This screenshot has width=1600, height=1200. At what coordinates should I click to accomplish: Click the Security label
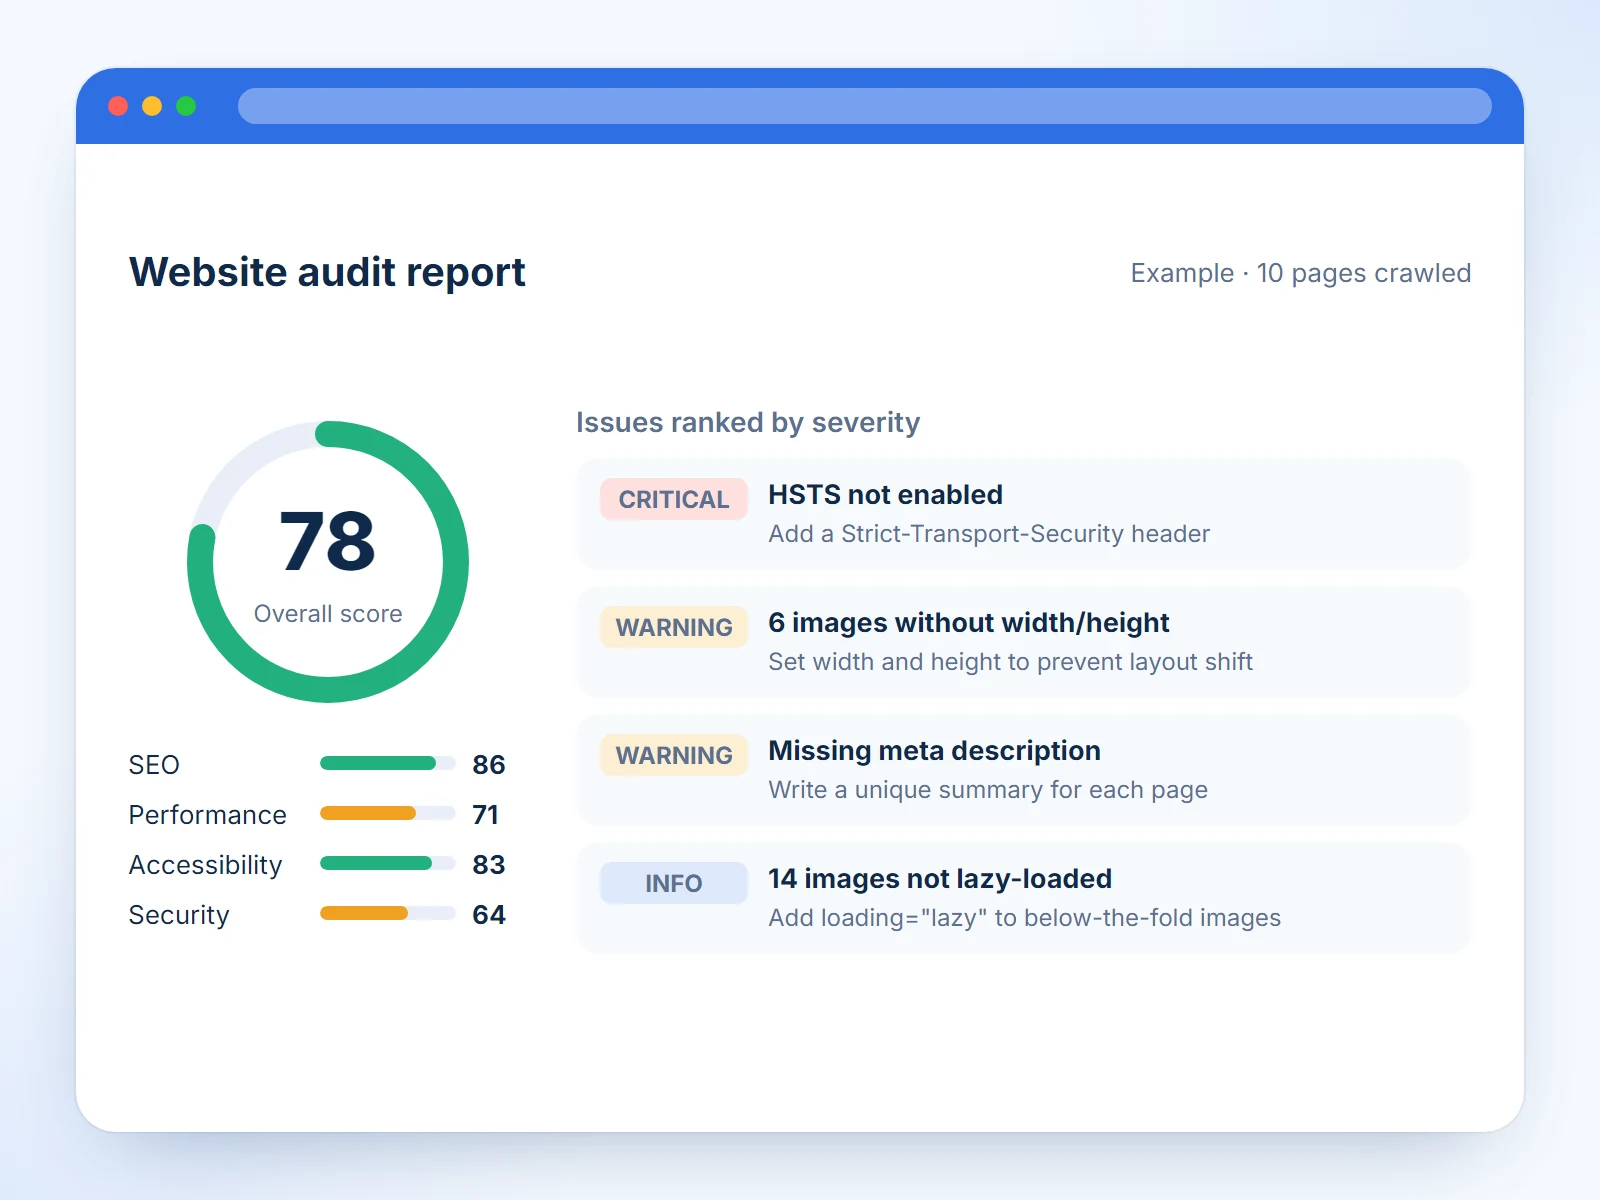click(179, 915)
